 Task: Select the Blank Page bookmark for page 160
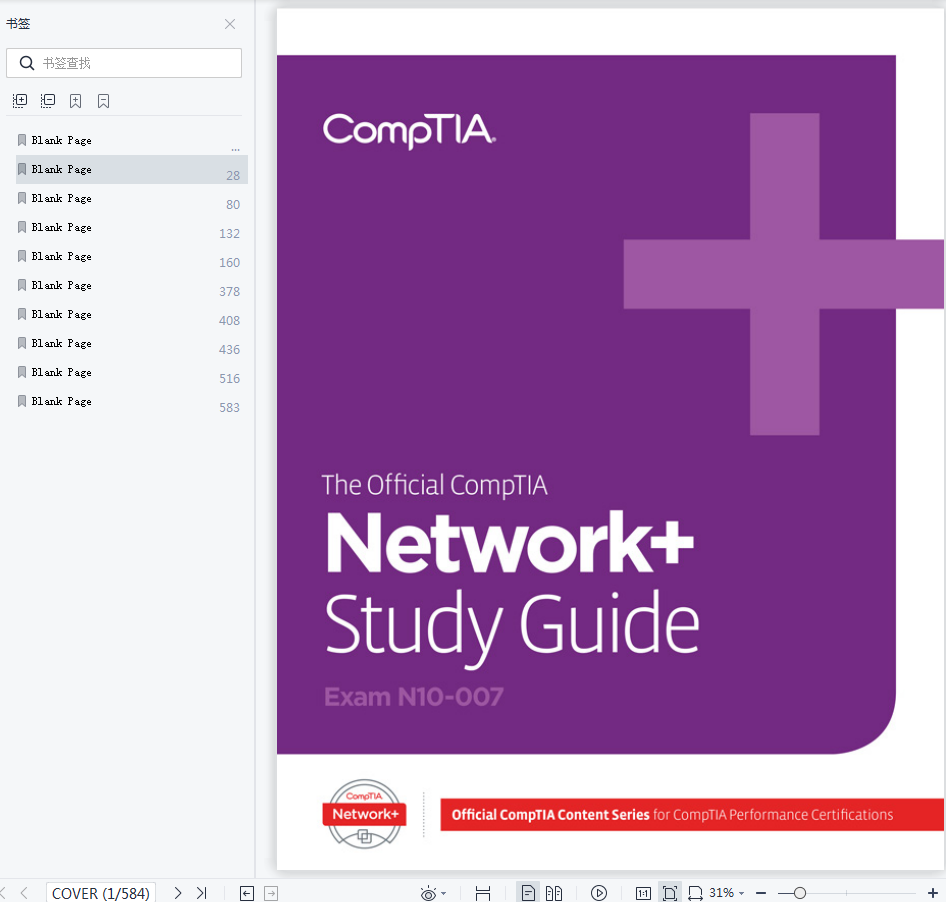coord(132,256)
